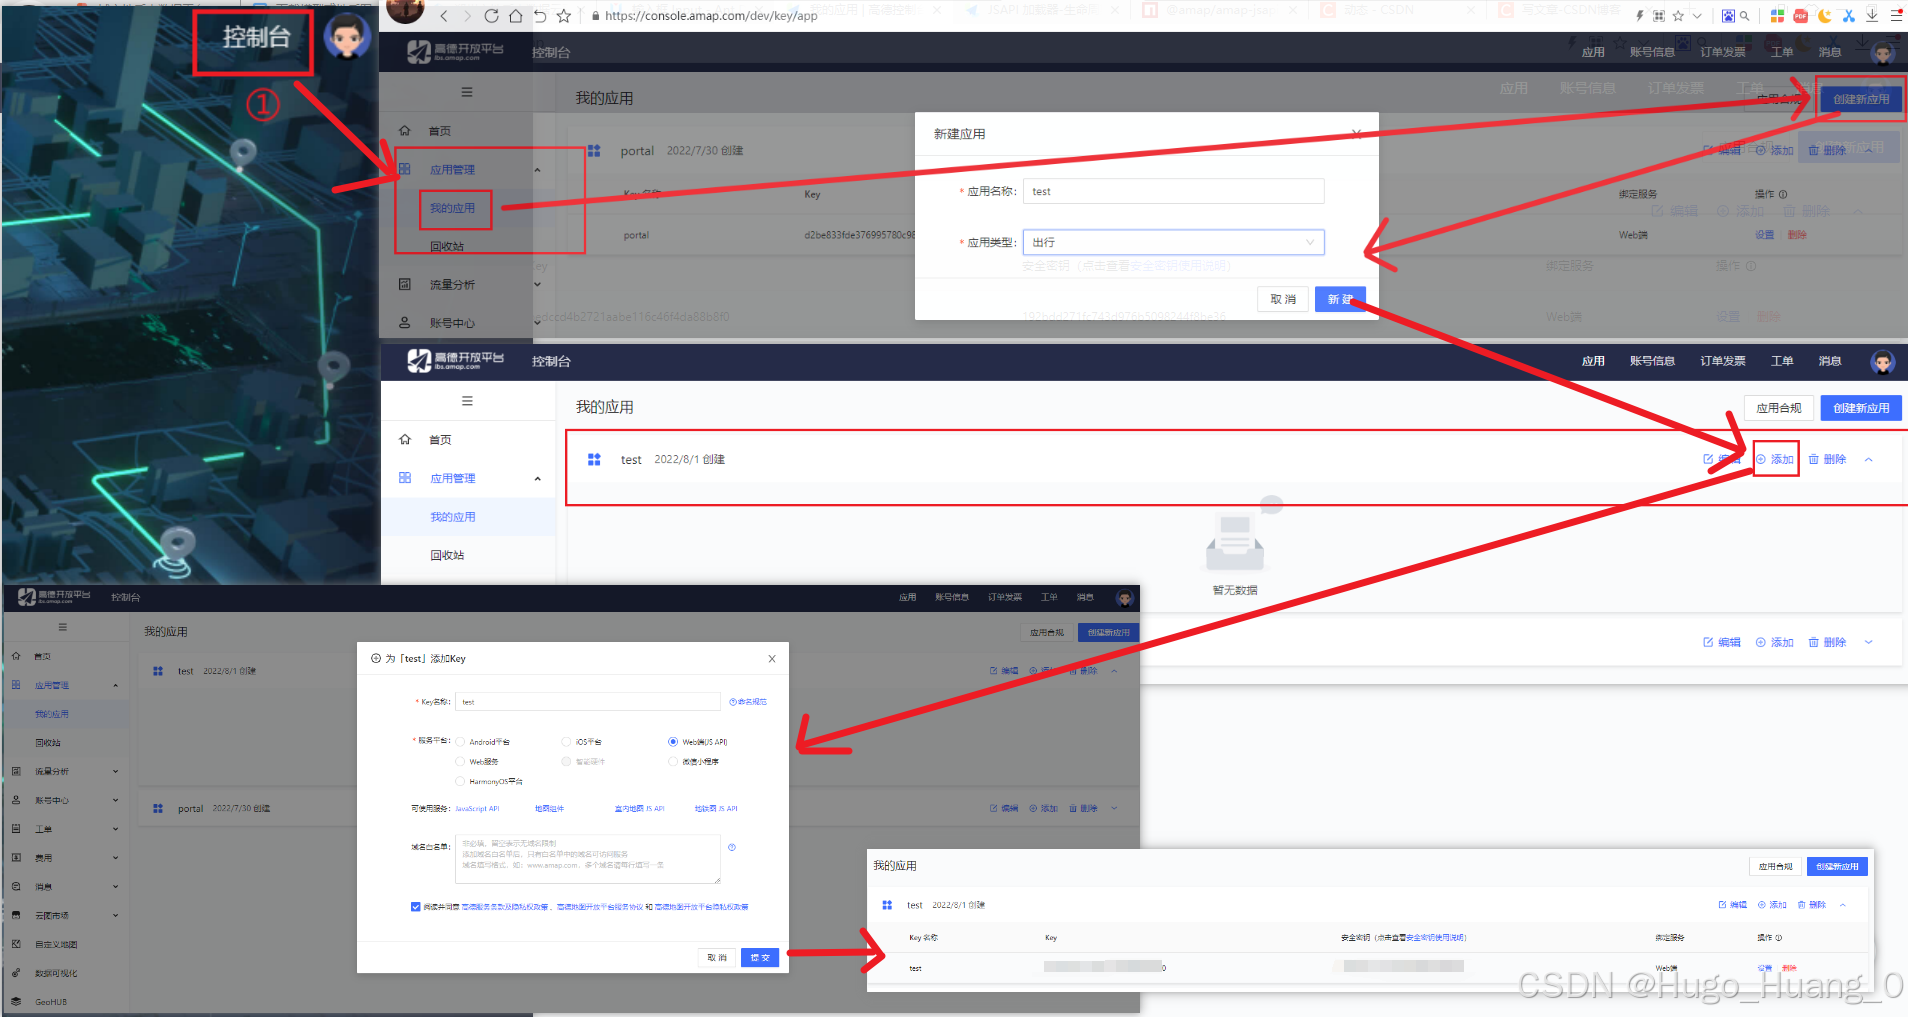Collapse the test app card showing 暂无数据
This screenshot has width=1908, height=1017.
(x=1868, y=460)
